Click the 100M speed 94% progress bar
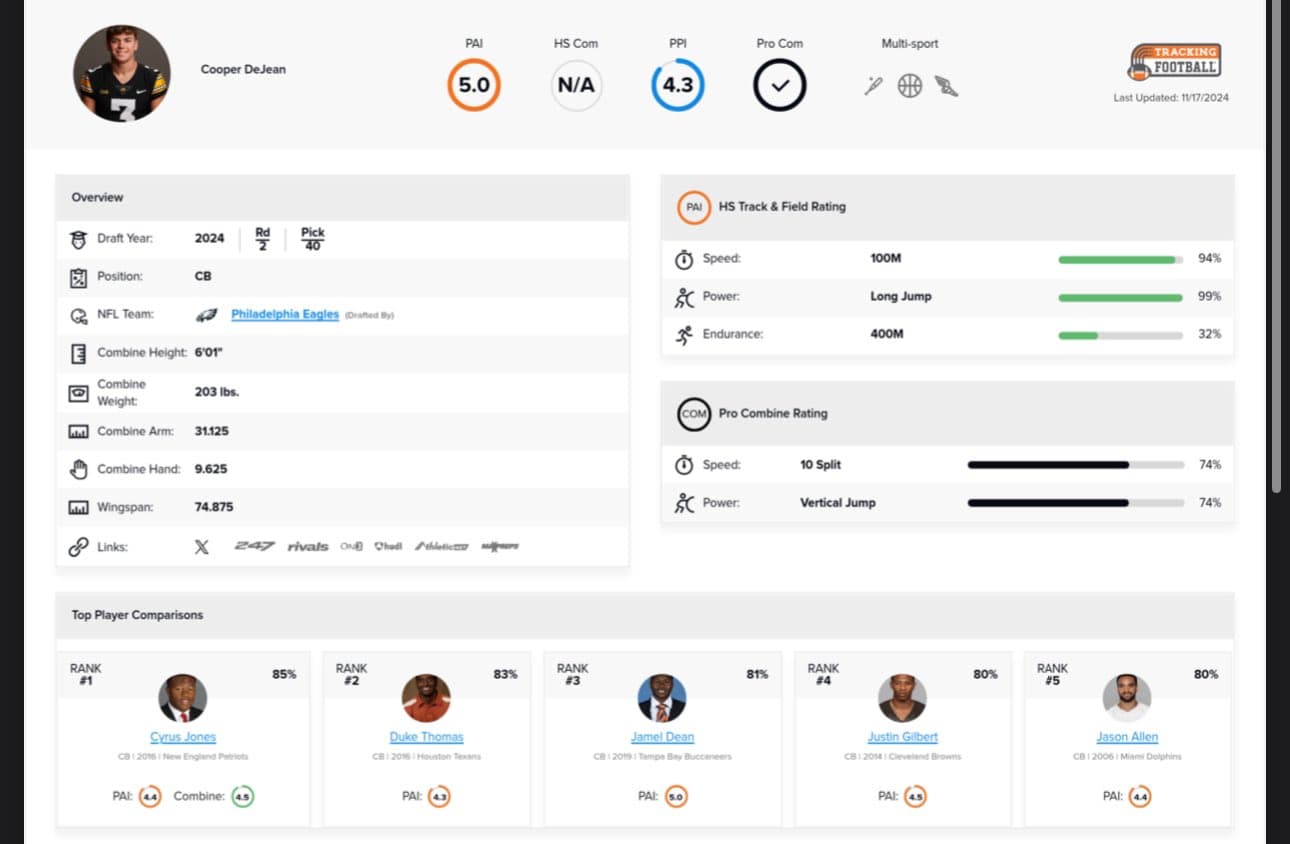 1121,259
